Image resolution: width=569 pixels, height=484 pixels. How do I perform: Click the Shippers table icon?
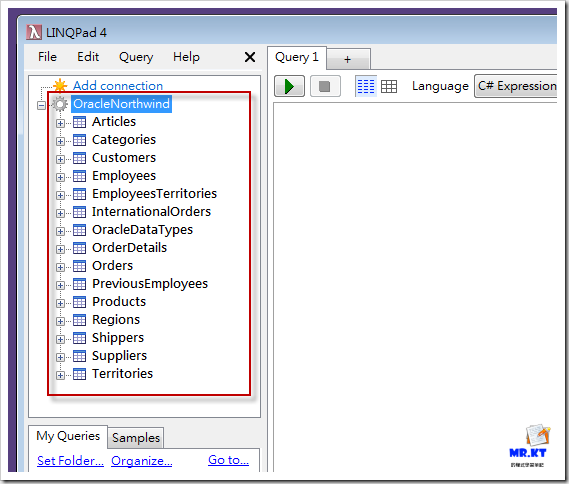pos(79,338)
